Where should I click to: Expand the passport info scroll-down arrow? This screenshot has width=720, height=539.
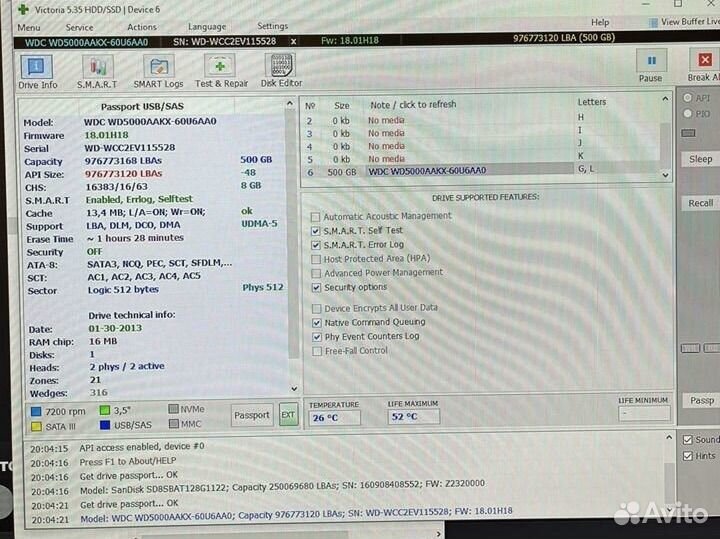[x=293, y=388]
